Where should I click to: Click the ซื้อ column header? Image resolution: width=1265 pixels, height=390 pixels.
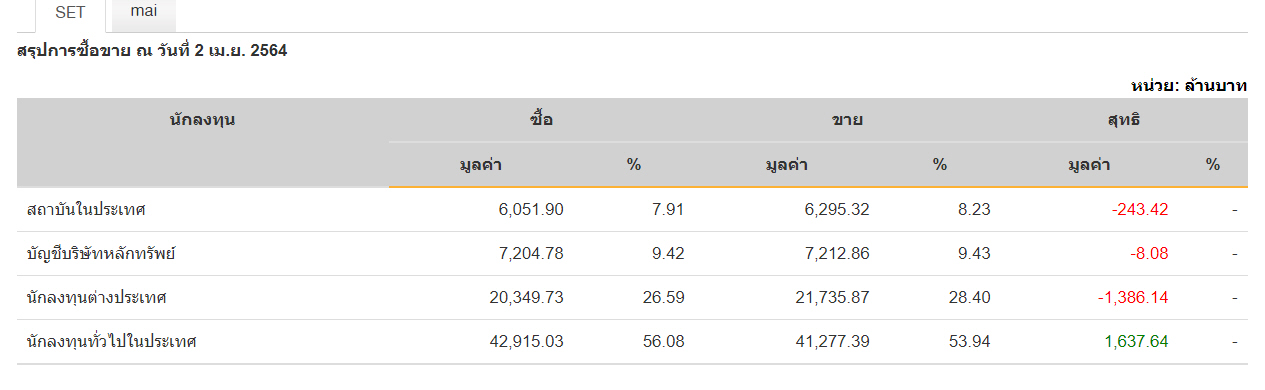[542, 120]
